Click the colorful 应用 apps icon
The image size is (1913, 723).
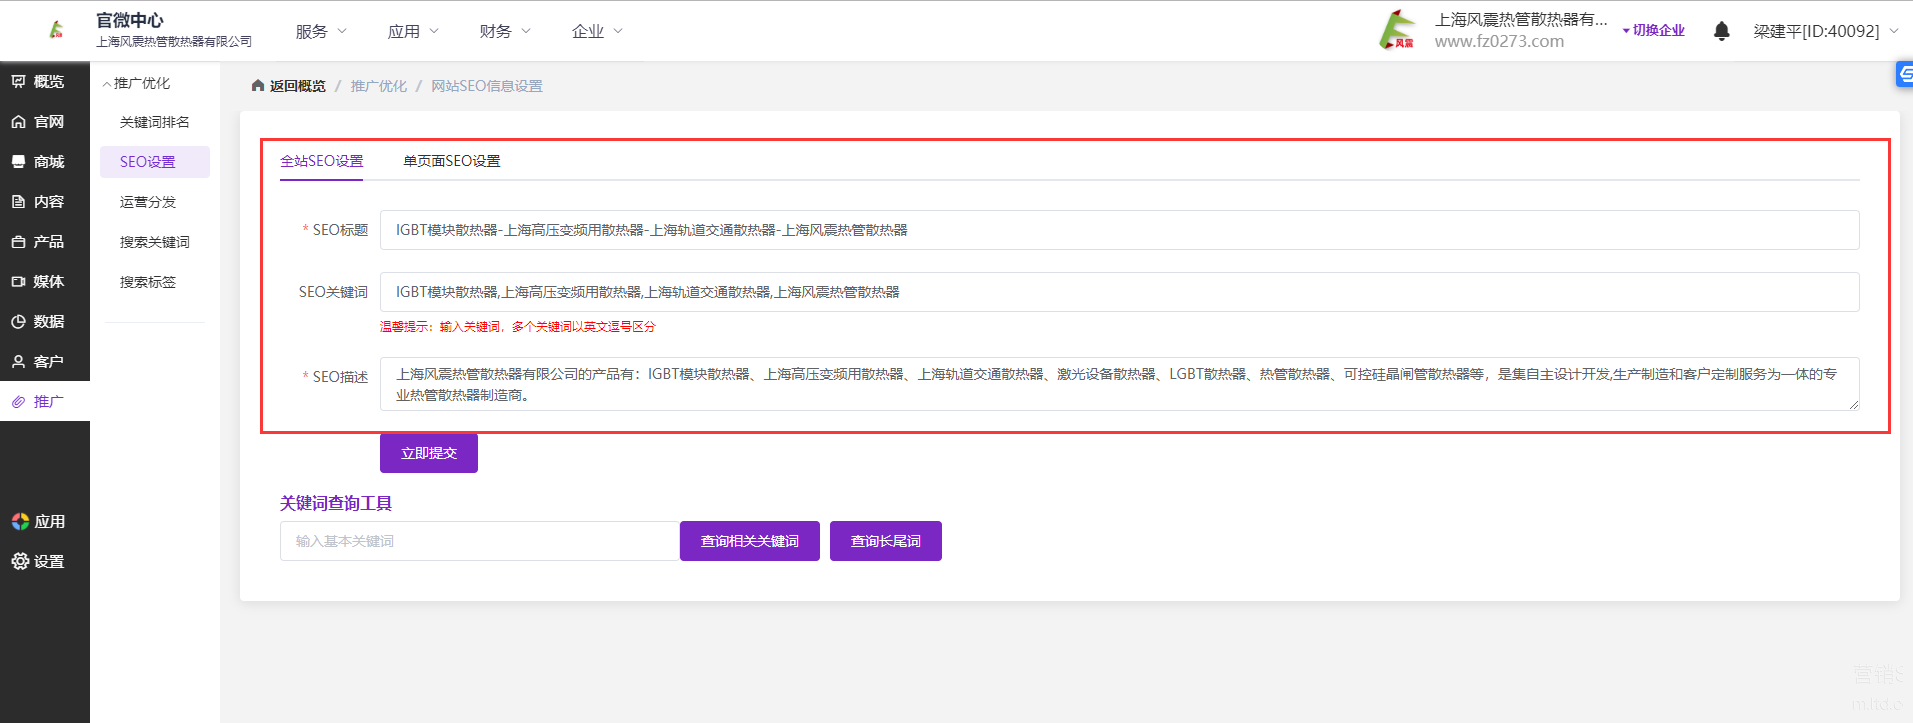pos(20,522)
